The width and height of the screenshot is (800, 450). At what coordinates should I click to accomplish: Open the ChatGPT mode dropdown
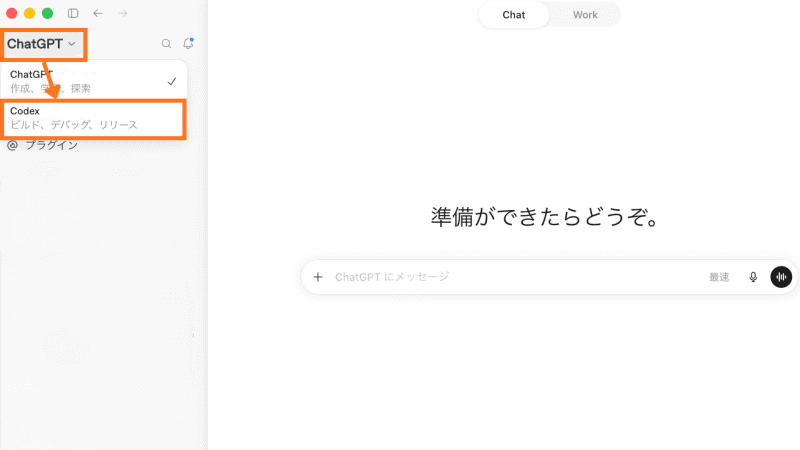tap(42, 44)
